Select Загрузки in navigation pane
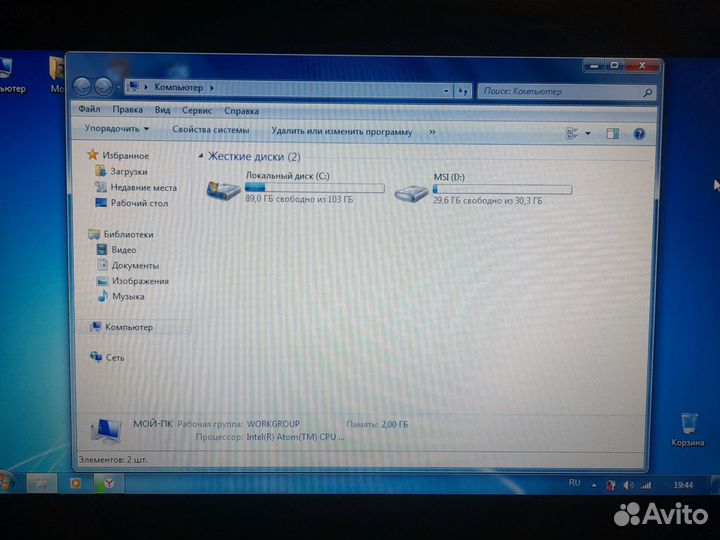Viewport: 720px width, 540px height. tap(128, 172)
